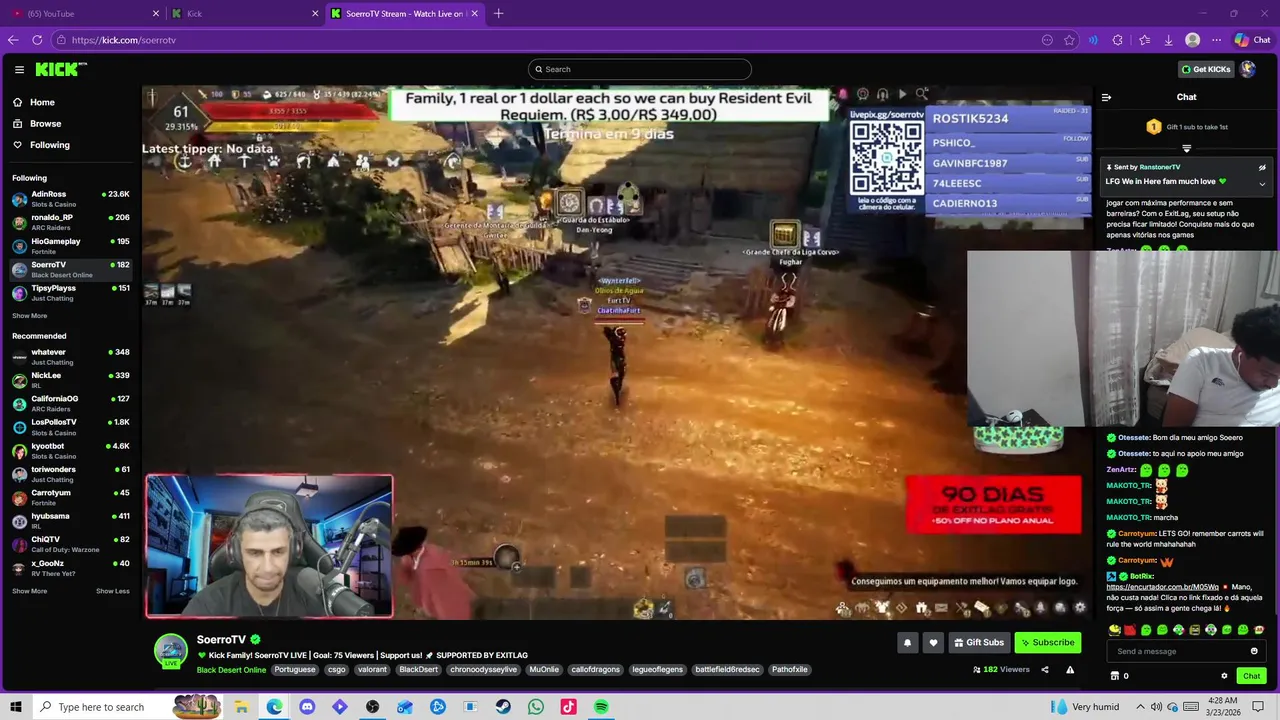Open emoji picker in message box
The image size is (1280, 720).
coord(1254,651)
